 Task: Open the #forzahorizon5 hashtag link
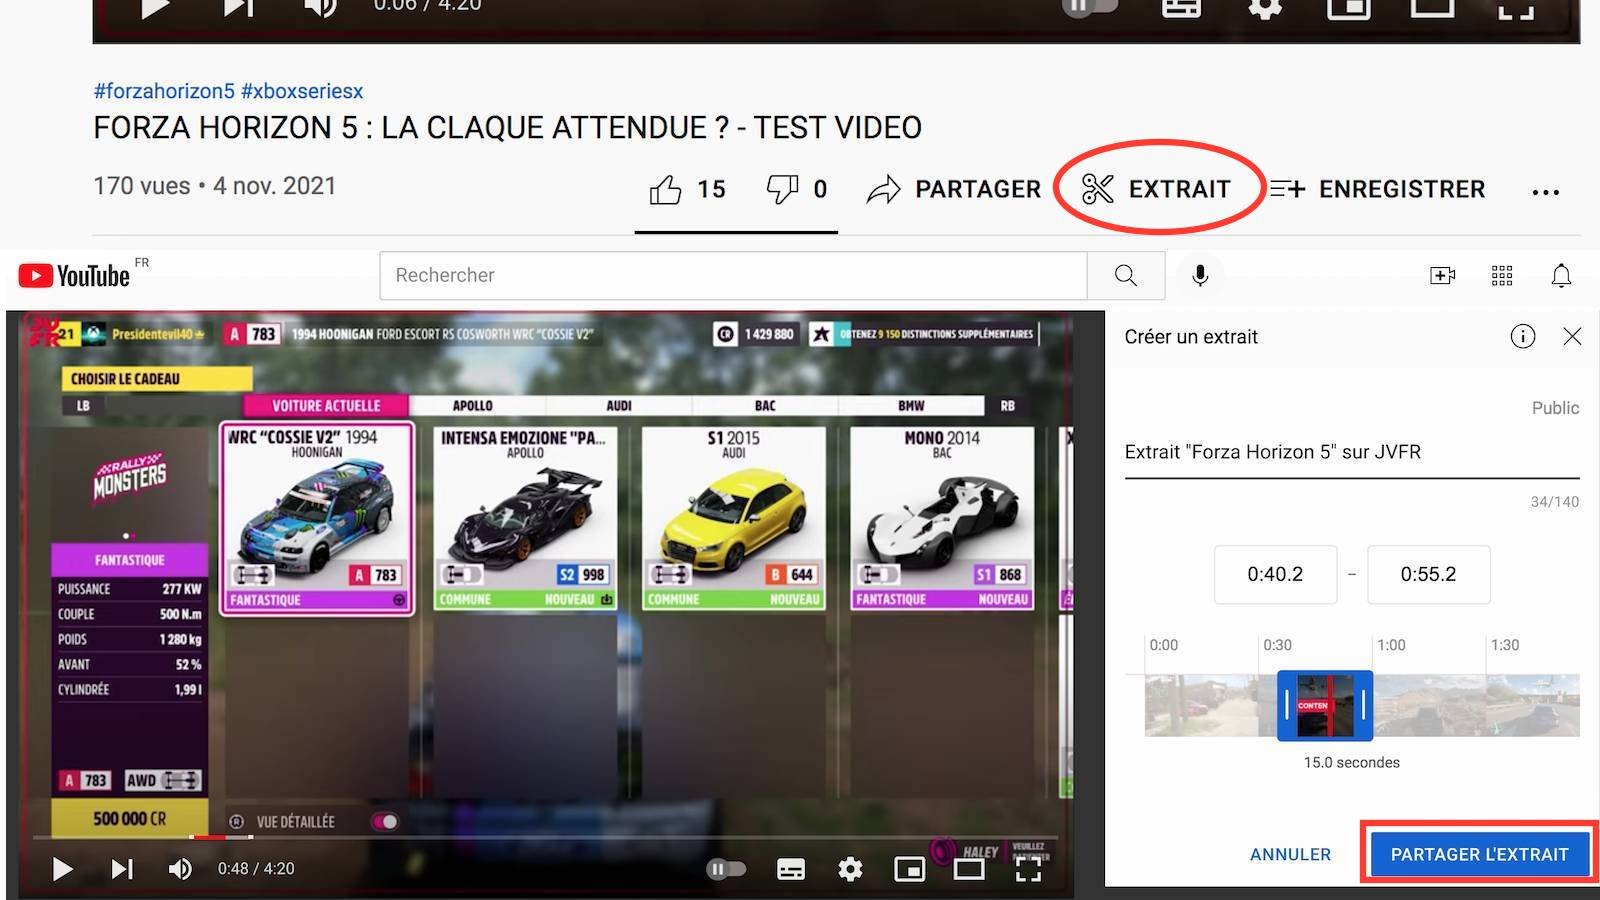click(164, 91)
